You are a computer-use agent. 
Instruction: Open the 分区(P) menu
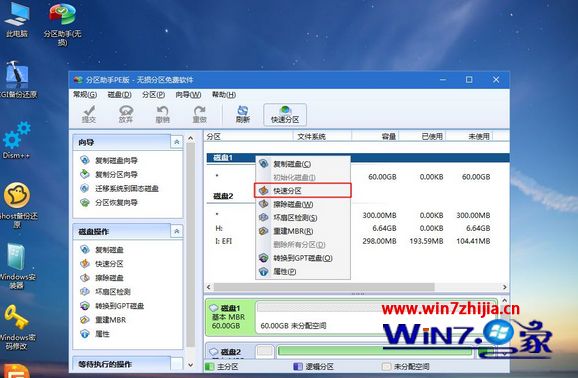click(153, 95)
